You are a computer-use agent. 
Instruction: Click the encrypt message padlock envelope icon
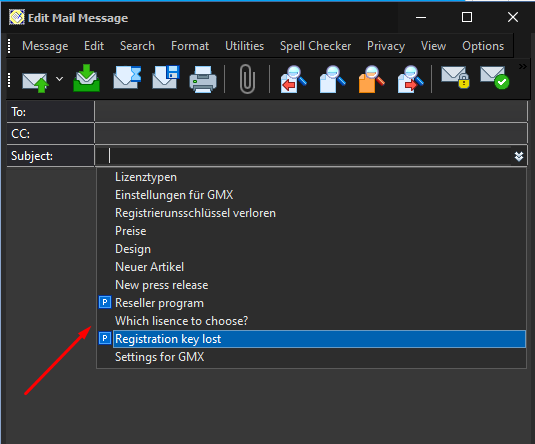click(x=456, y=77)
